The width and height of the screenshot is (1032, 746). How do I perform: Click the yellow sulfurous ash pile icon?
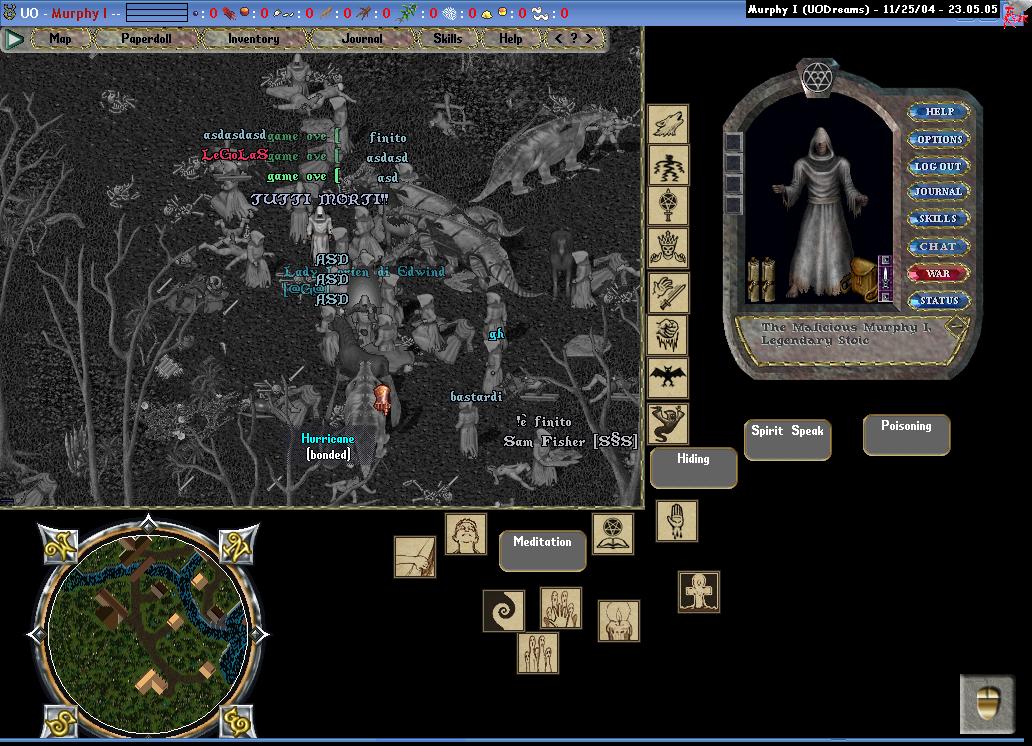tap(487, 13)
